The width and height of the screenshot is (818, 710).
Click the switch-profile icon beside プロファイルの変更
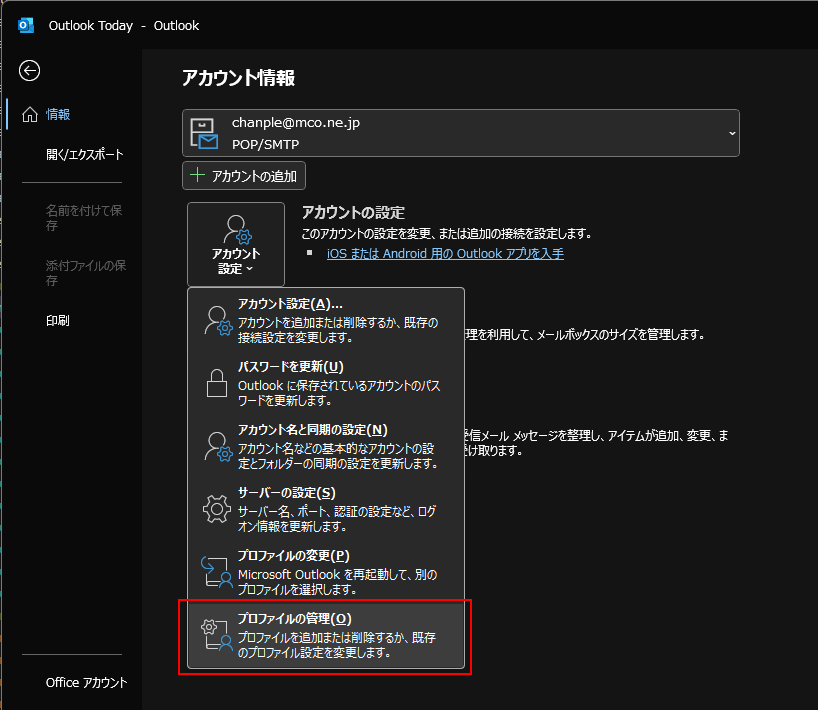(x=216, y=572)
